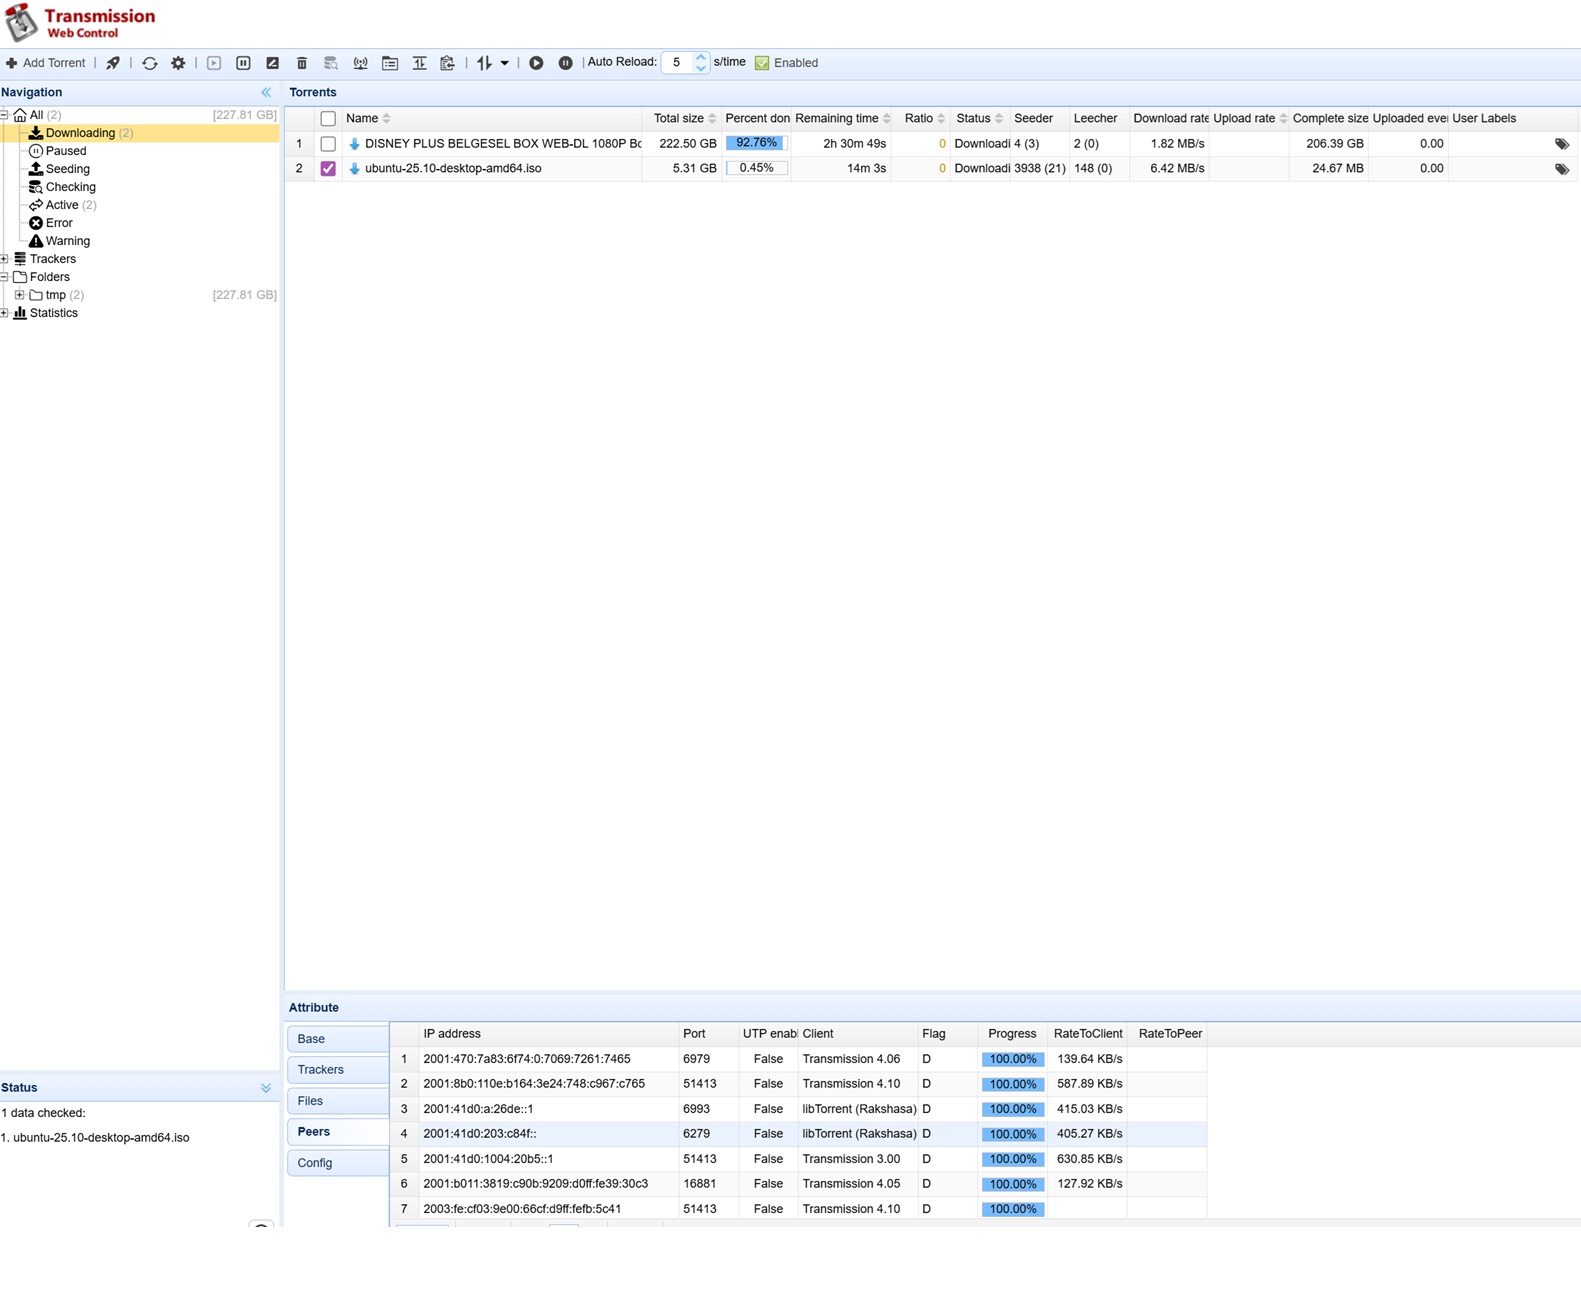The image size is (1581, 1295).
Task: Click the list-window icon right of the antenna
Action: (x=390, y=63)
